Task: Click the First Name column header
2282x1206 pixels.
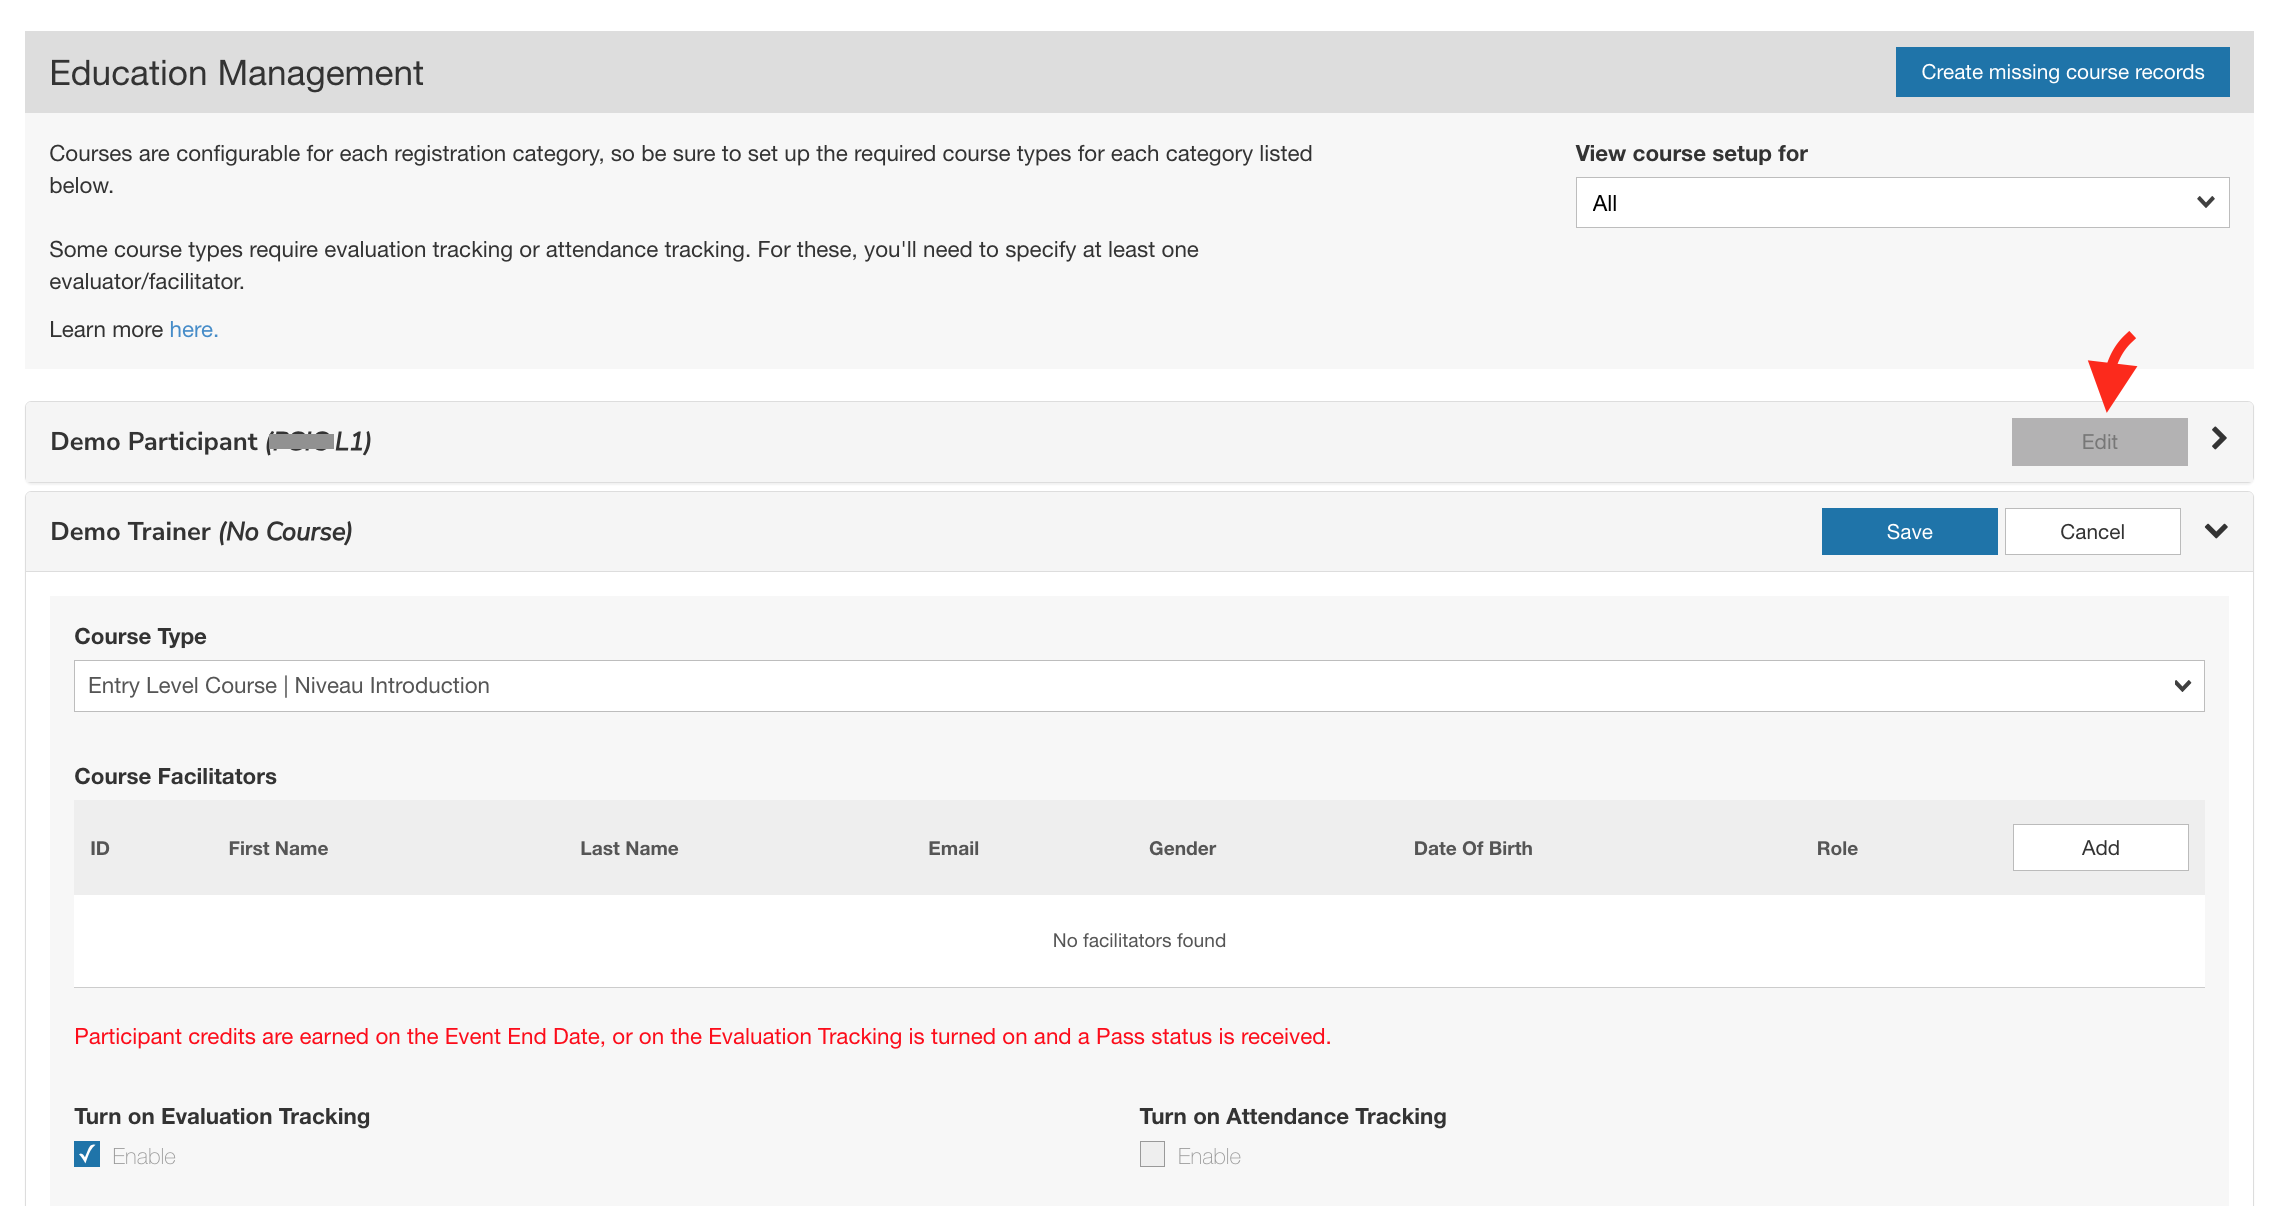Action: (x=278, y=847)
